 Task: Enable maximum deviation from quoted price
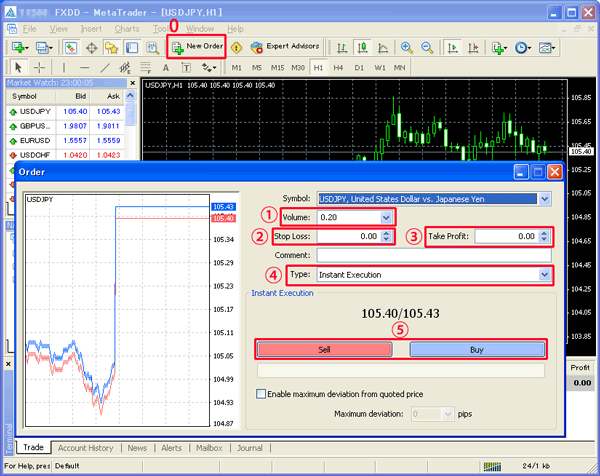tap(261, 394)
